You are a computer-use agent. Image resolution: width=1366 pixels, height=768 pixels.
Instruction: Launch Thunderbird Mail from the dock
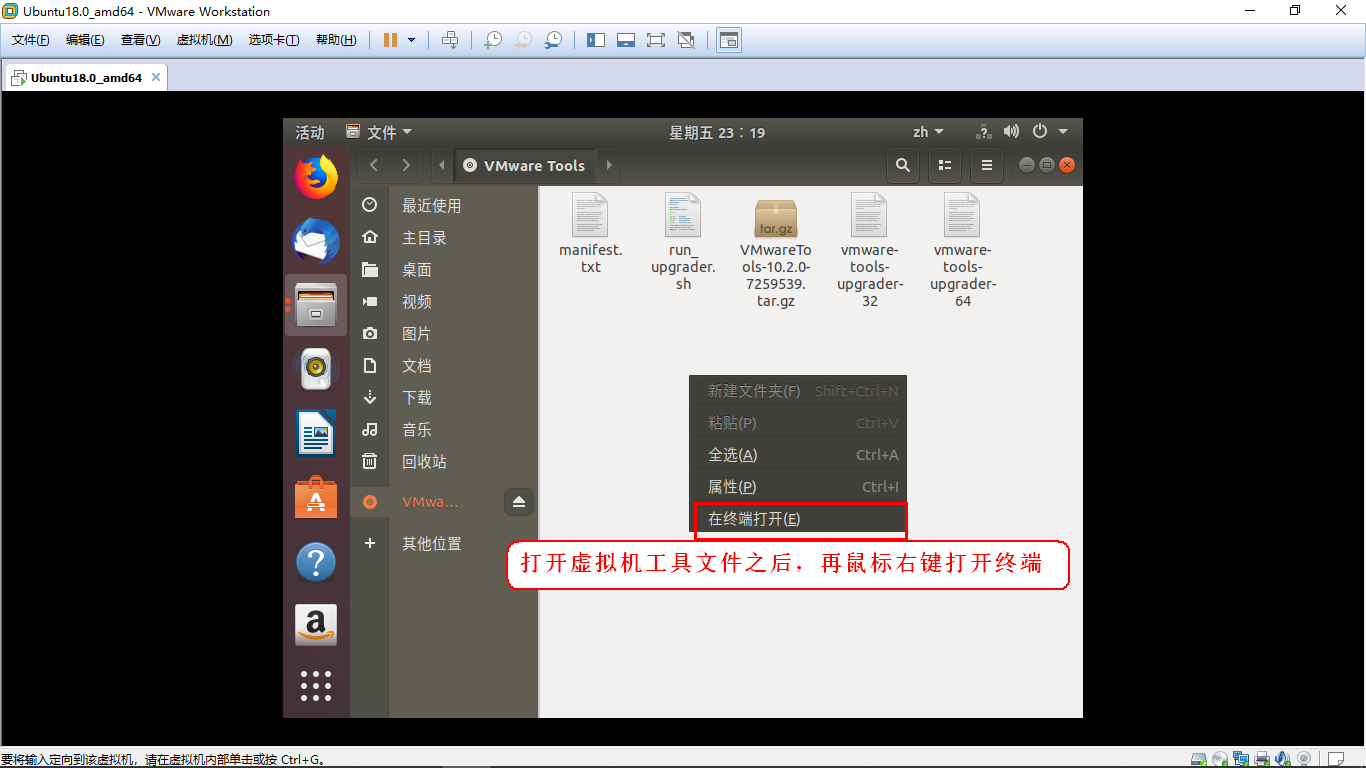tap(316, 241)
